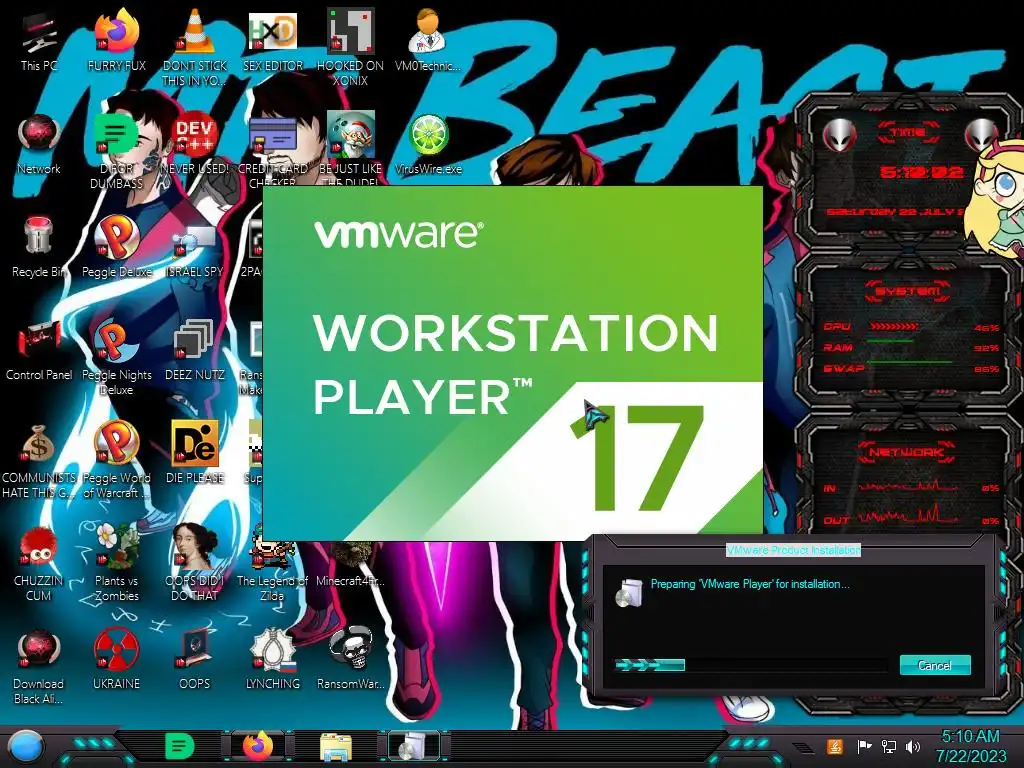Open the HxD SEX EDITOR shortcut

[273, 42]
